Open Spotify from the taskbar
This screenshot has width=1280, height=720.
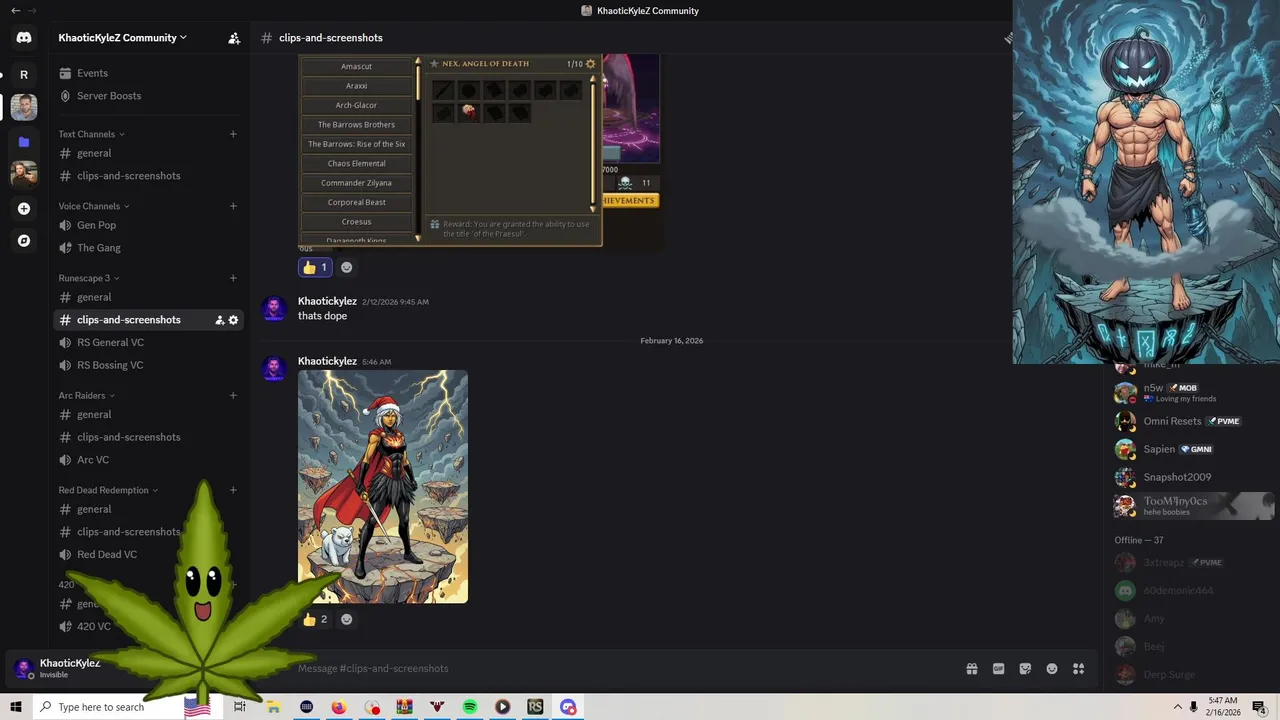point(470,707)
